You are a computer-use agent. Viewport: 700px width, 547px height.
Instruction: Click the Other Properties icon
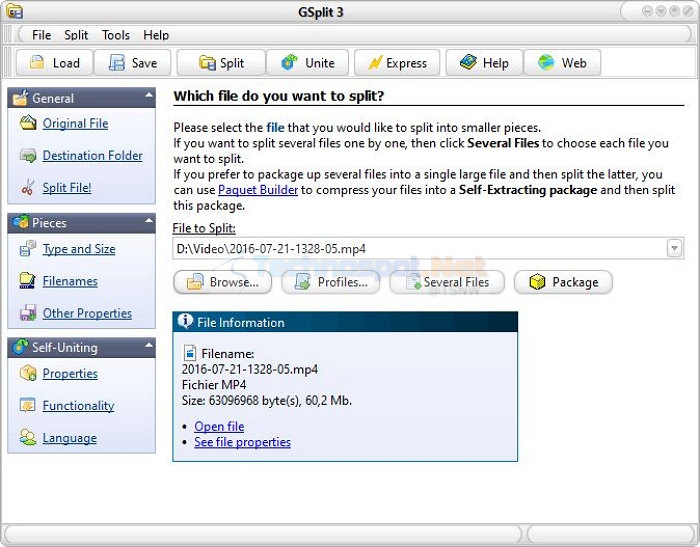[x=28, y=313]
